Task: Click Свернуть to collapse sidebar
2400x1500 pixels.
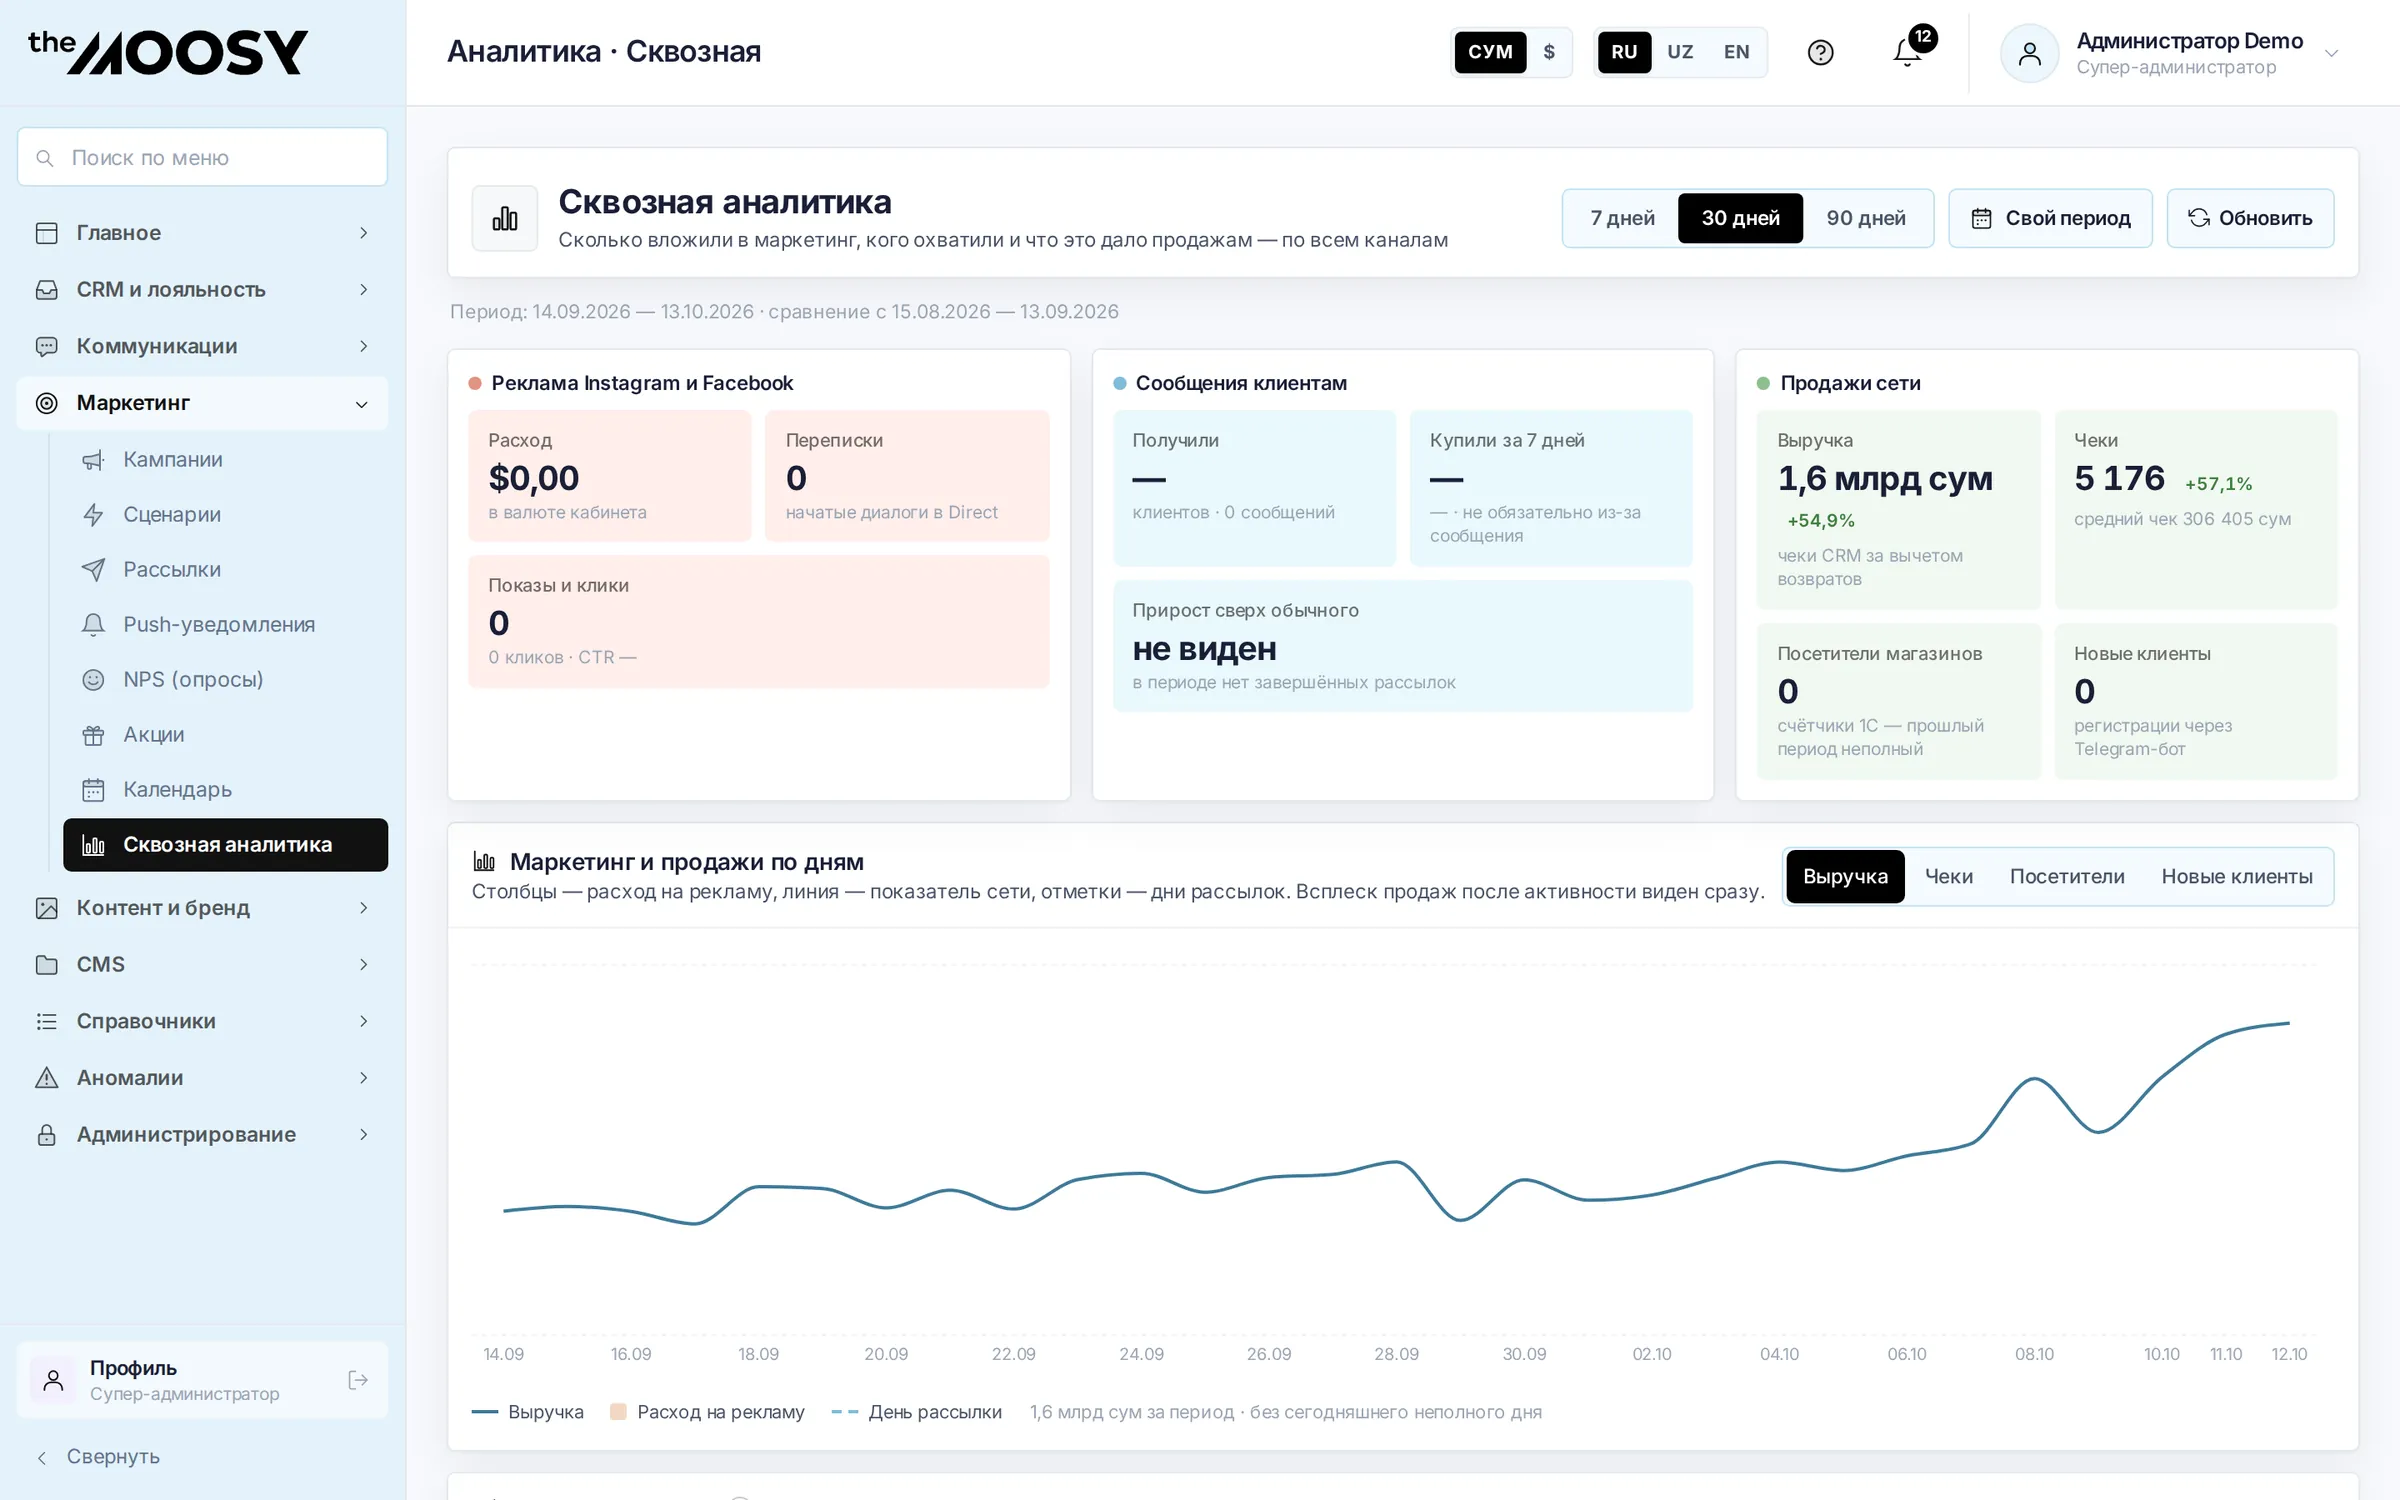Action: [98, 1457]
